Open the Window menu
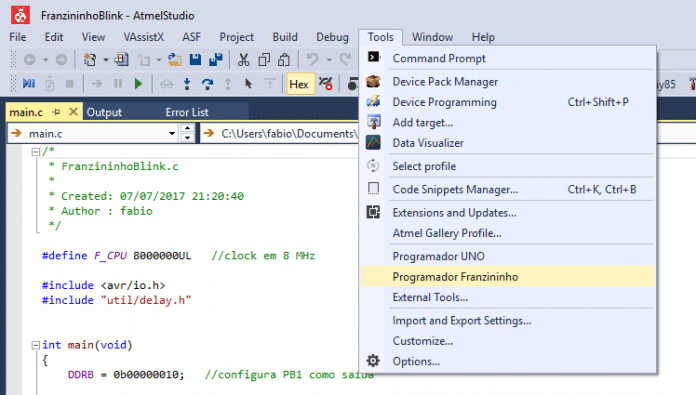 click(x=432, y=37)
